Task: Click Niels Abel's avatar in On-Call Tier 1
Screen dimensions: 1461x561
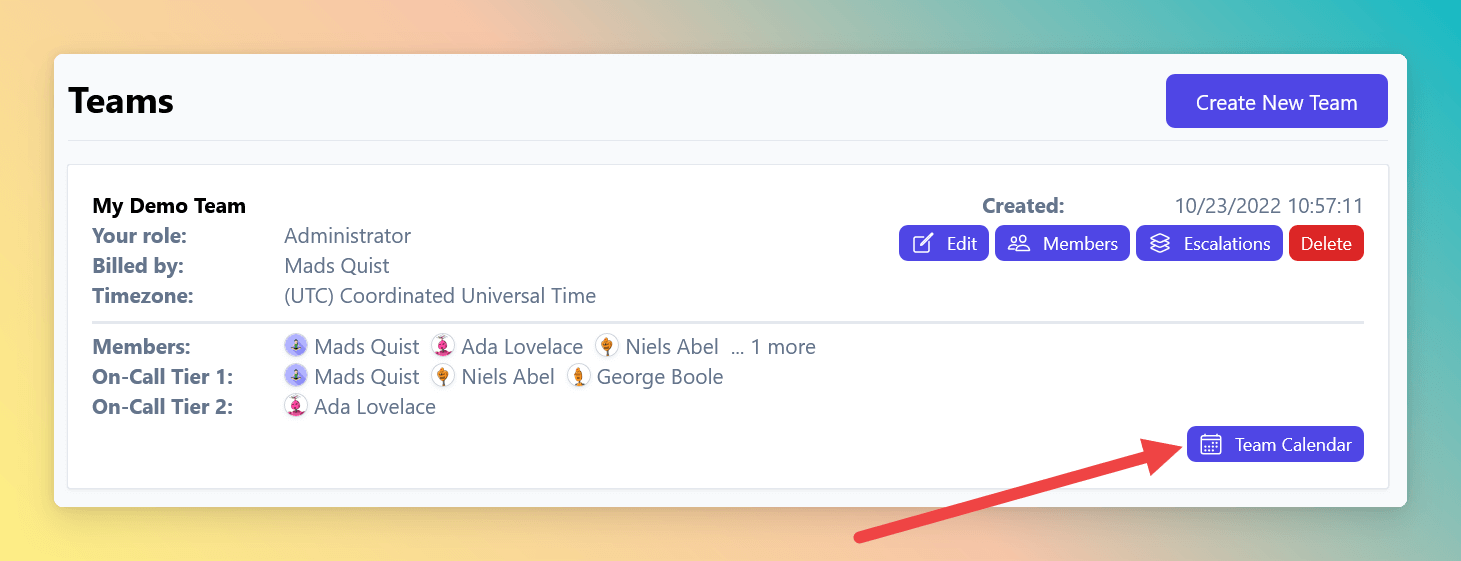Action: pyautogui.click(x=443, y=376)
